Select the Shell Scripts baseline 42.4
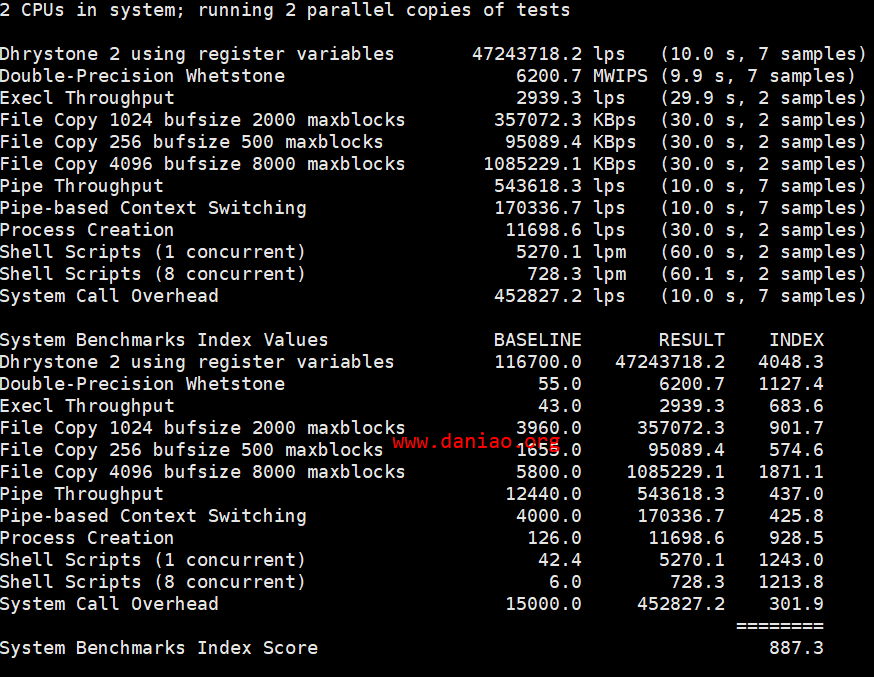The height and width of the screenshot is (677, 874). [560, 560]
